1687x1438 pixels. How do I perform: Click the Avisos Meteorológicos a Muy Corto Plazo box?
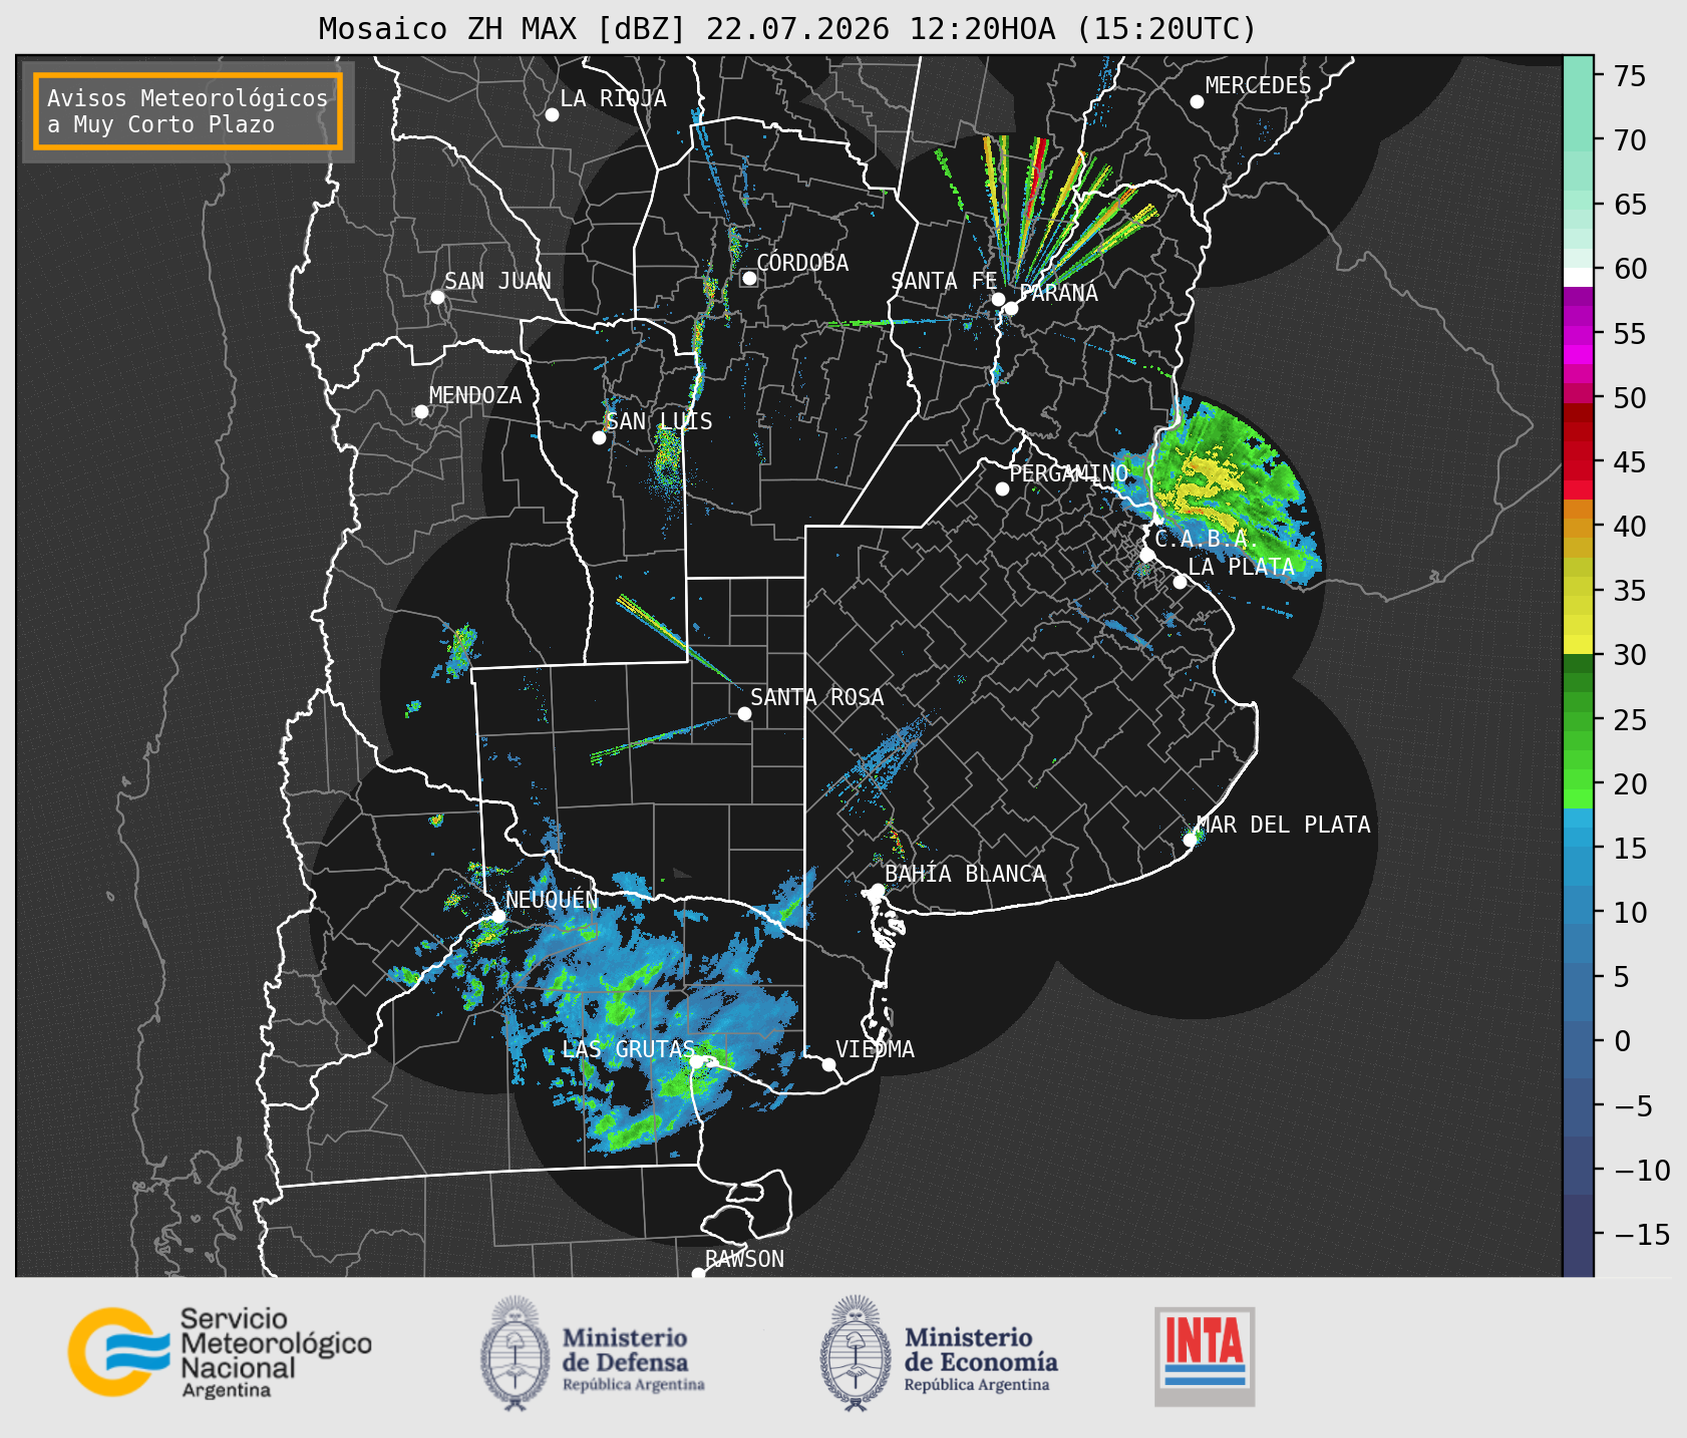click(188, 111)
